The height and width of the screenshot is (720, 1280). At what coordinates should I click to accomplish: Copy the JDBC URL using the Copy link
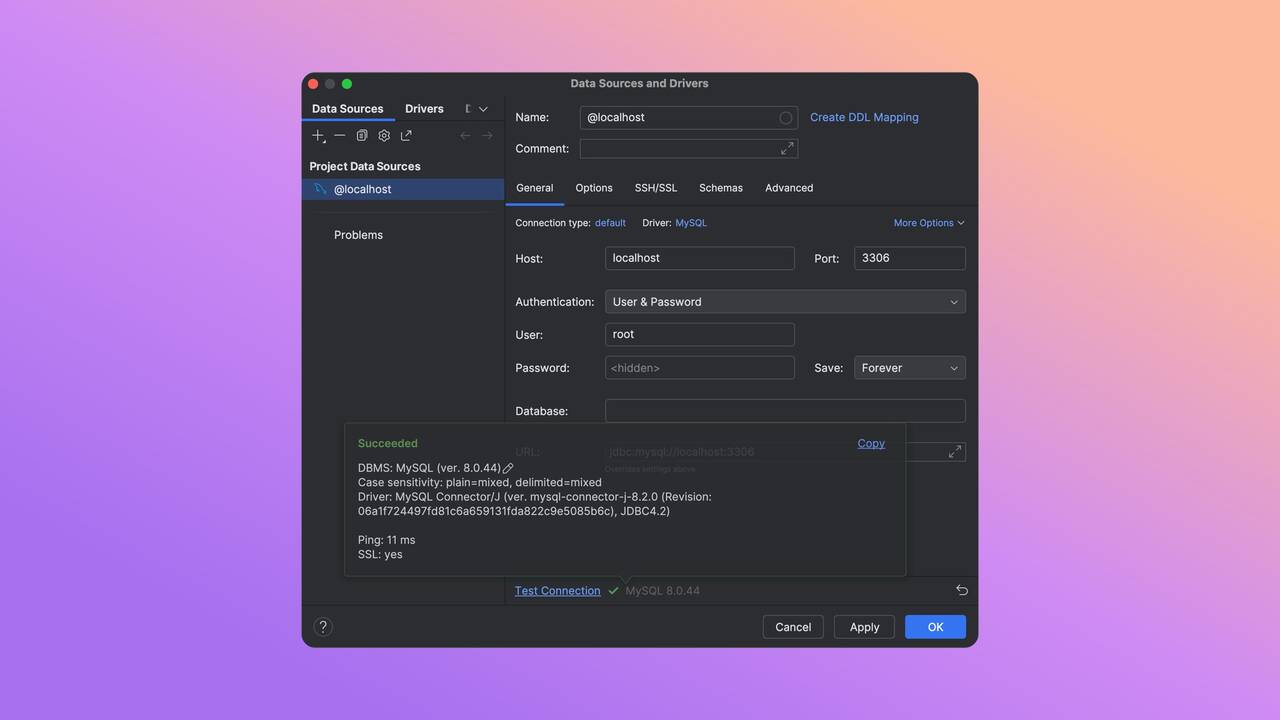(x=870, y=443)
